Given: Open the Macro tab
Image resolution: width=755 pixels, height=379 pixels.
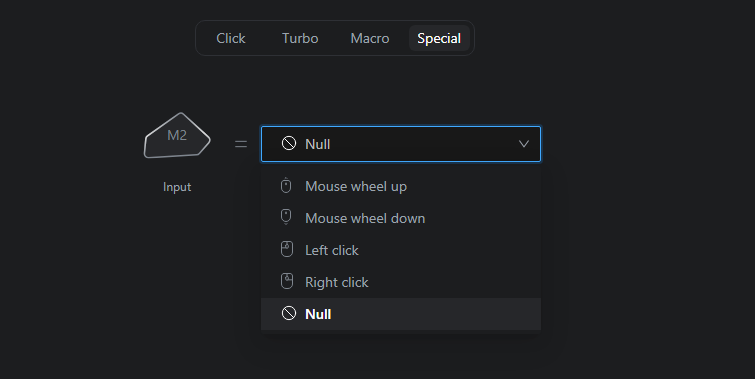Looking at the screenshot, I should click(x=370, y=38).
